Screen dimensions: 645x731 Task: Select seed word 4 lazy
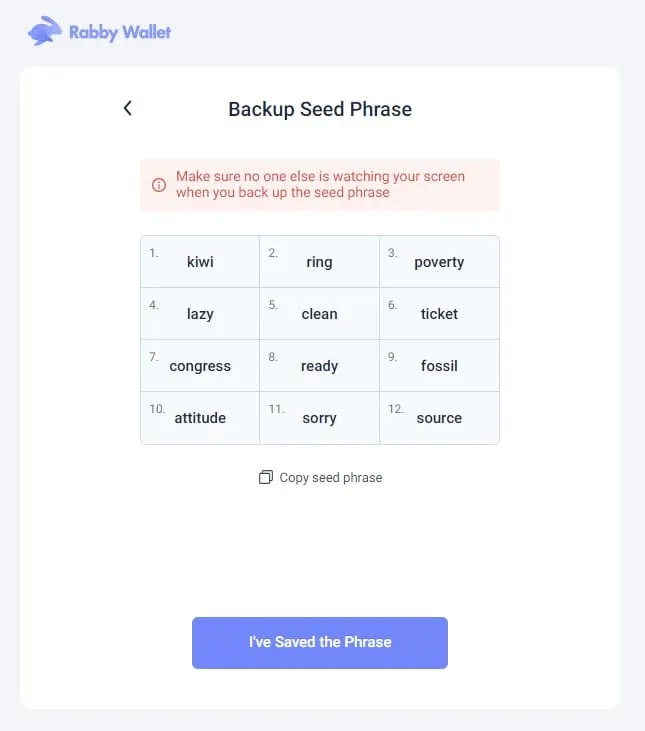200,314
